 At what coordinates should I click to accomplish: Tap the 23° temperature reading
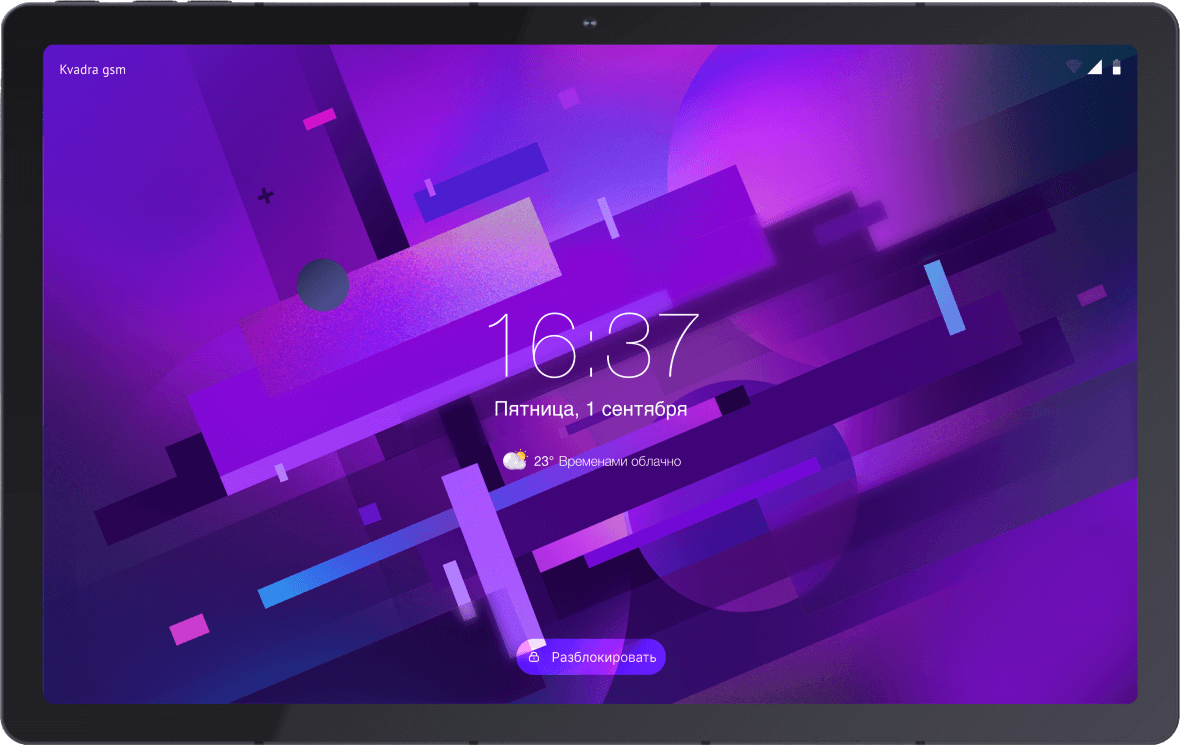[543, 461]
